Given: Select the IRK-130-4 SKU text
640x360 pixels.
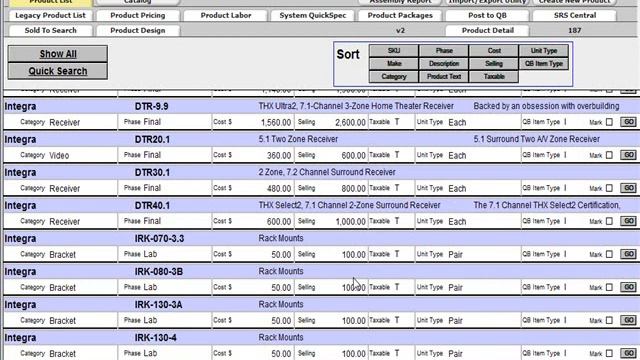Looking at the screenshot, I should point(156,338).
